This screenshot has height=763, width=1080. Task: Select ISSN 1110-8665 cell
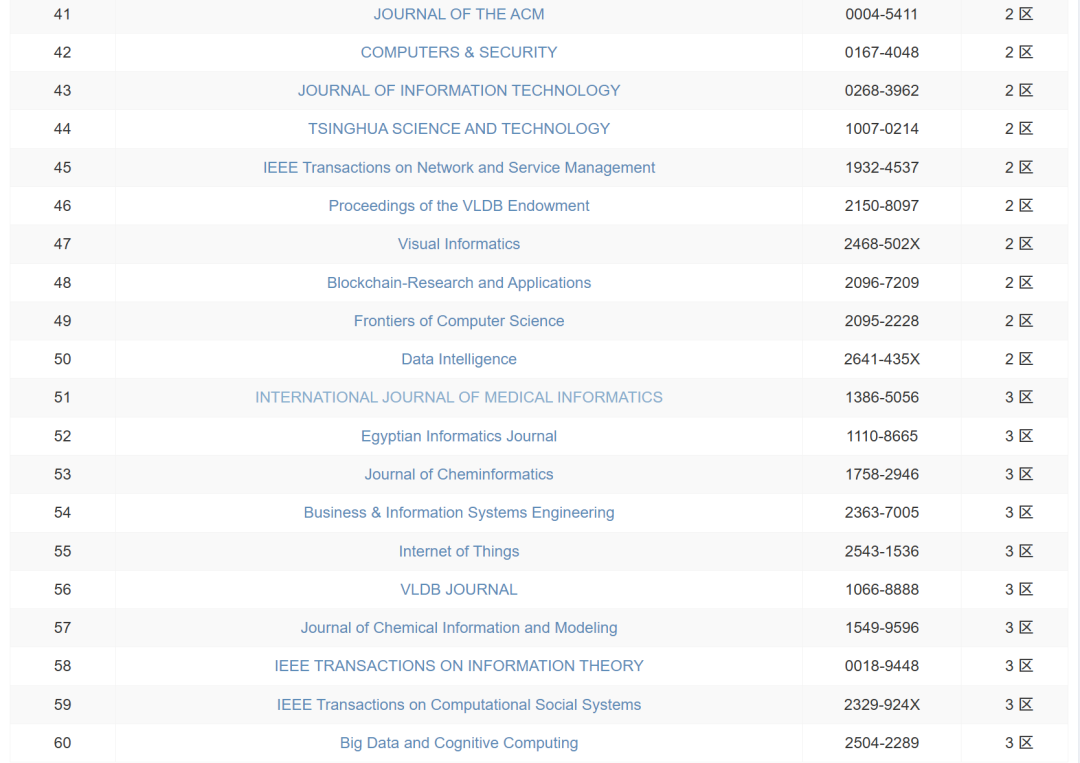[x=882, y=436]
